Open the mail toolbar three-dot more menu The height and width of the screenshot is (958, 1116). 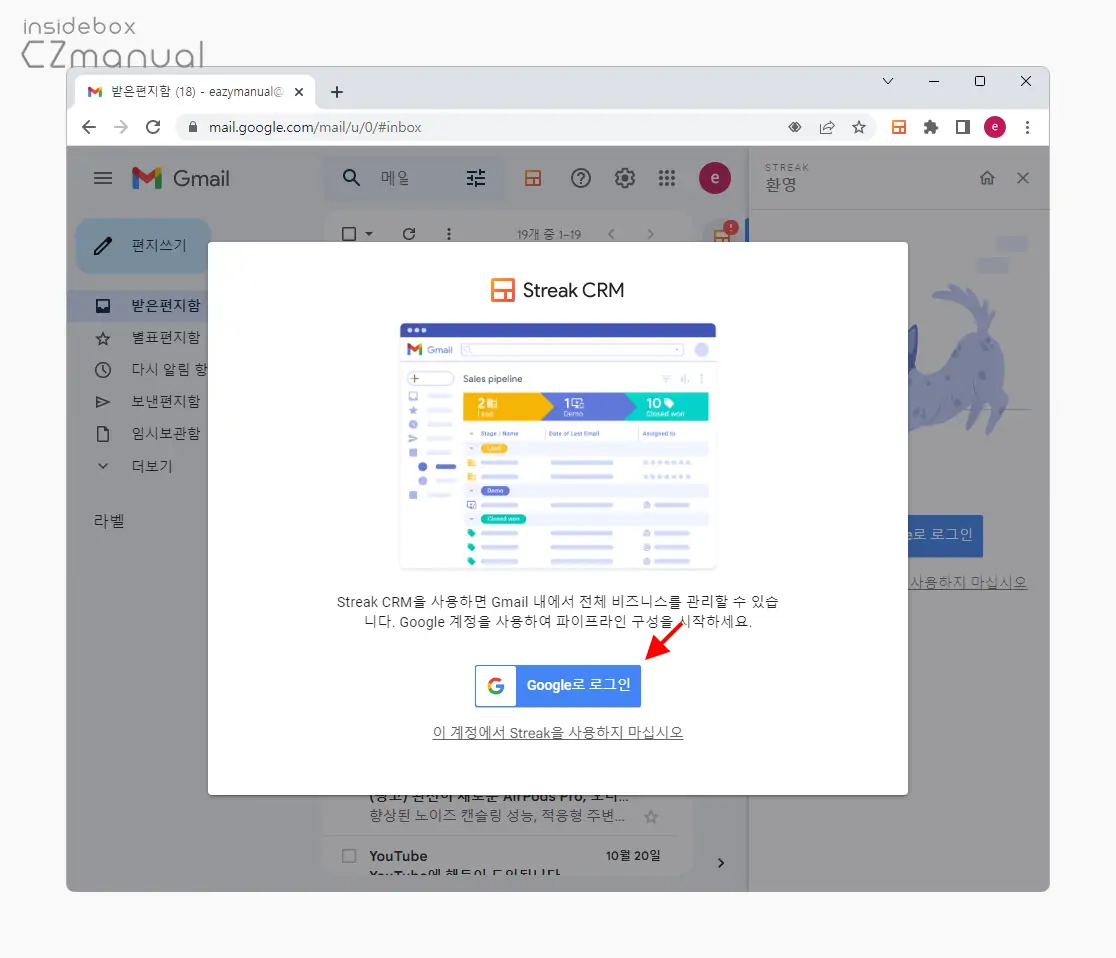pos(448,233)
